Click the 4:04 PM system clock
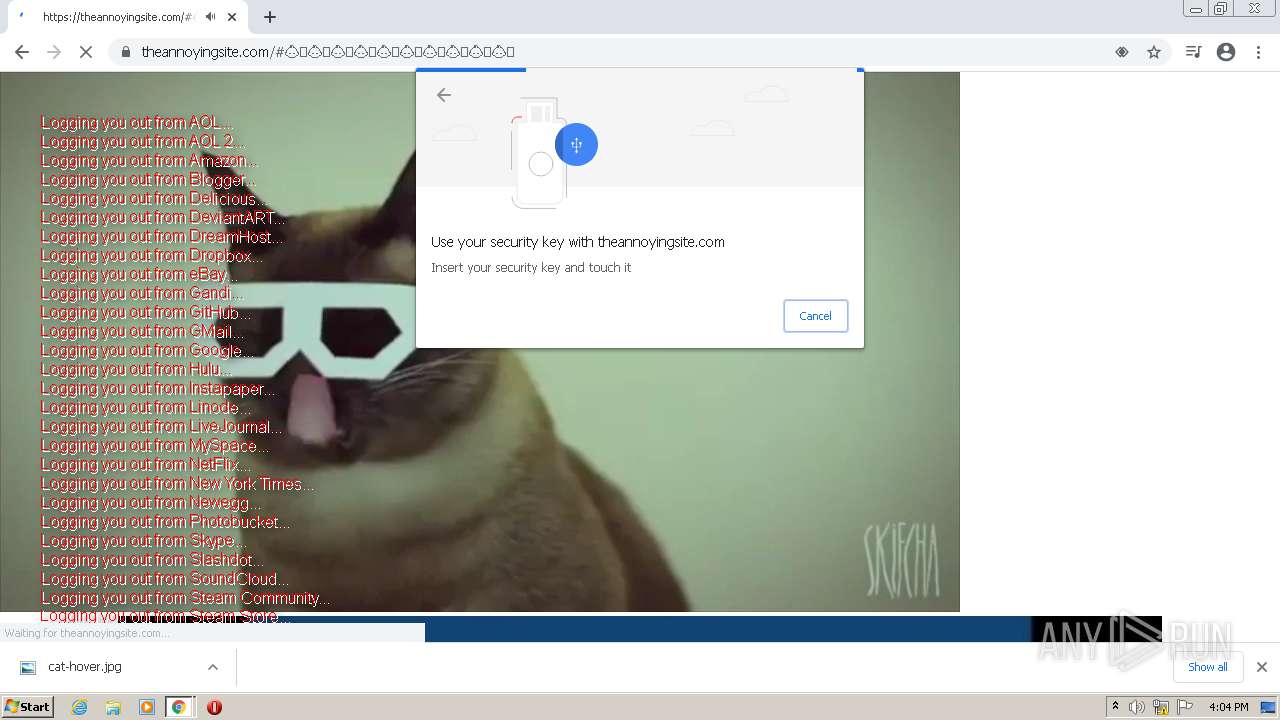This screenshot has height=720, width=1280. (x=1228, y=707)
